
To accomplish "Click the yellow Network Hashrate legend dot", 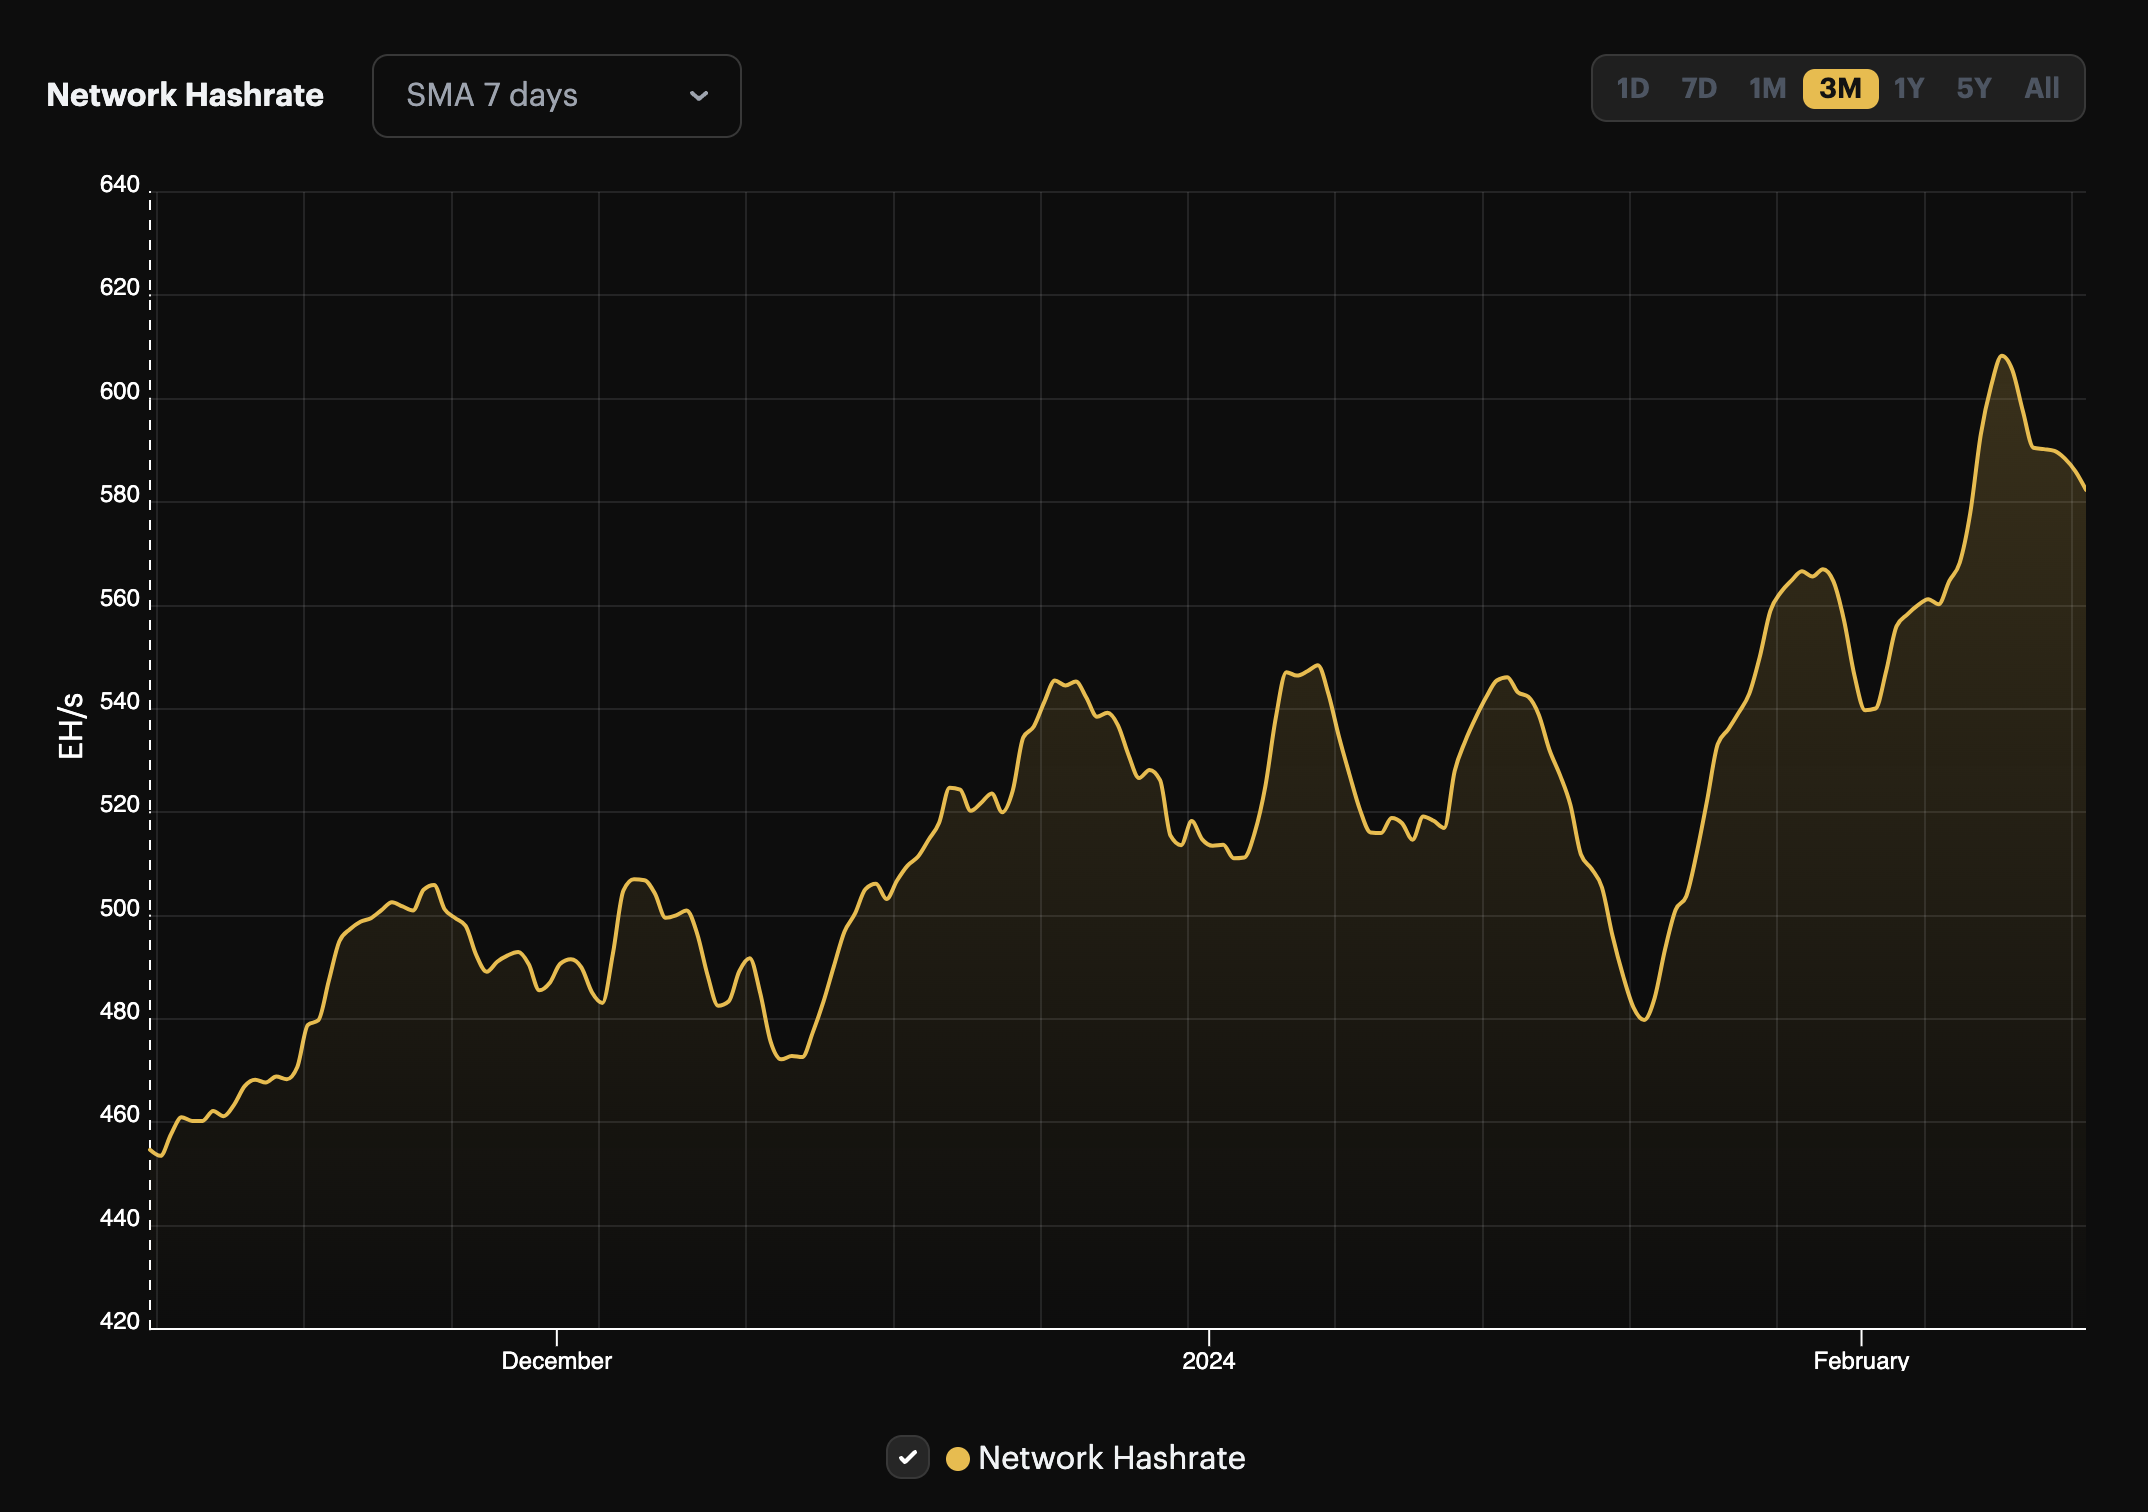I will (x=959, y=1458).
